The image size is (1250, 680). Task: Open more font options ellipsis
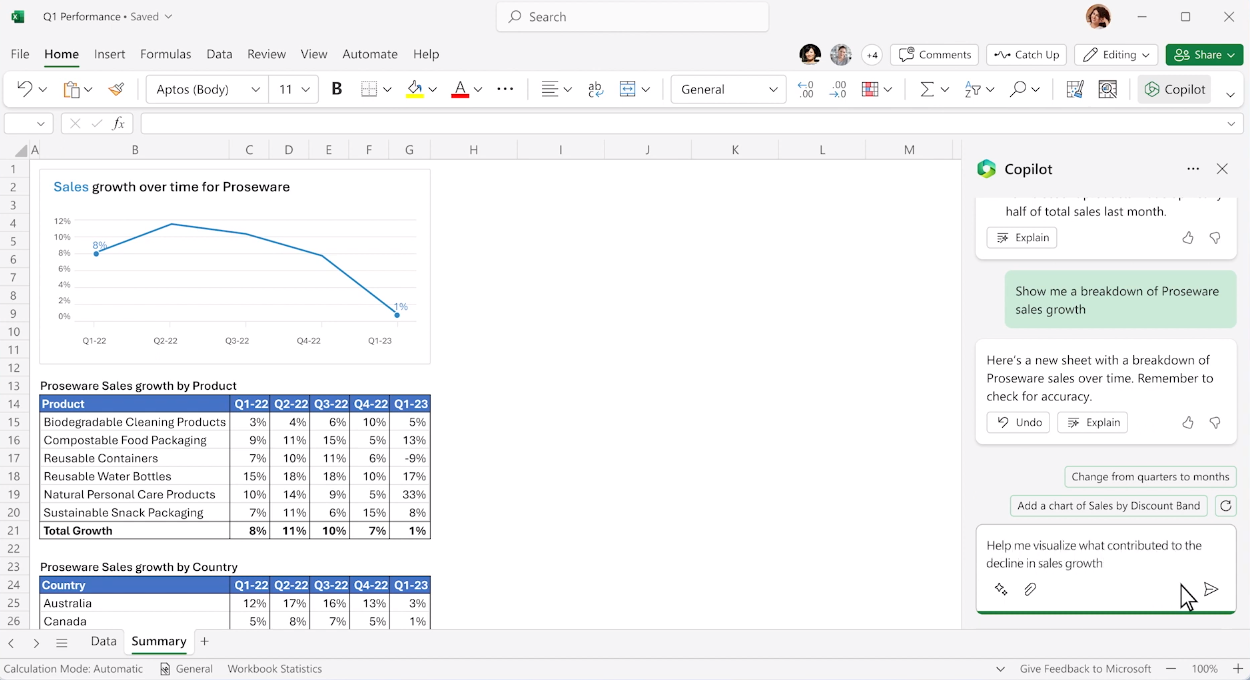click(505, 89)
